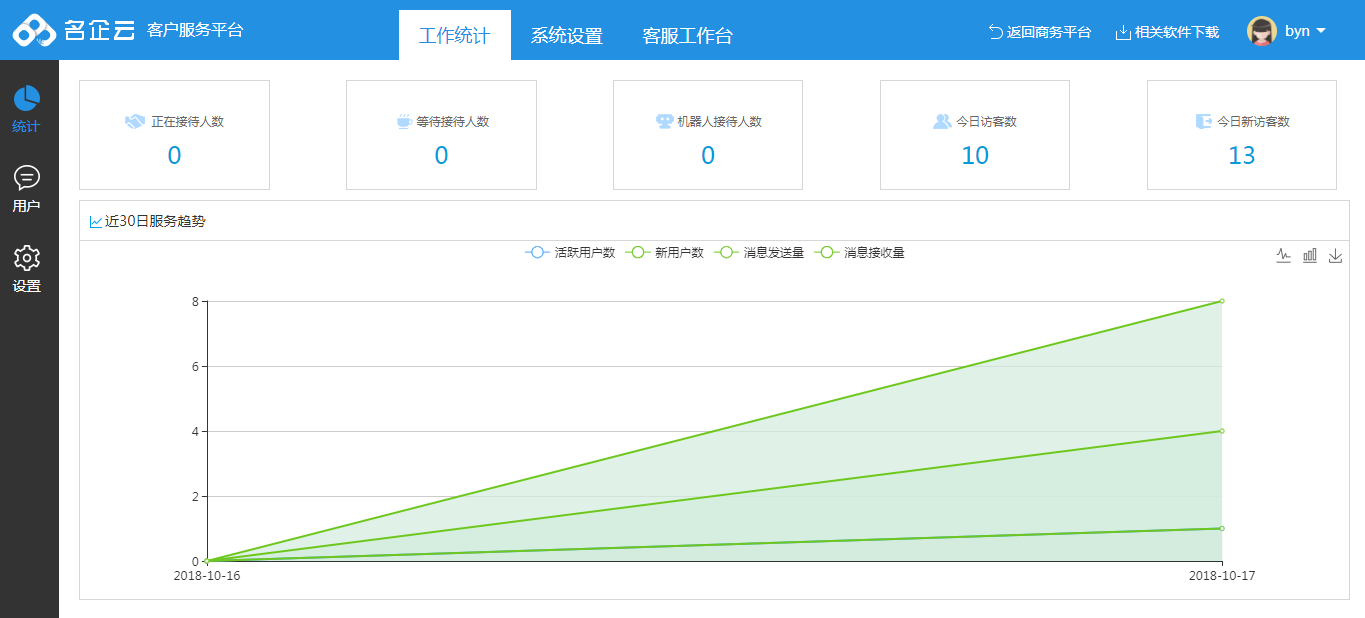Expand the byn user dropdown menu
Viewport: 1365px width, 618px height.
point(1305,31)
